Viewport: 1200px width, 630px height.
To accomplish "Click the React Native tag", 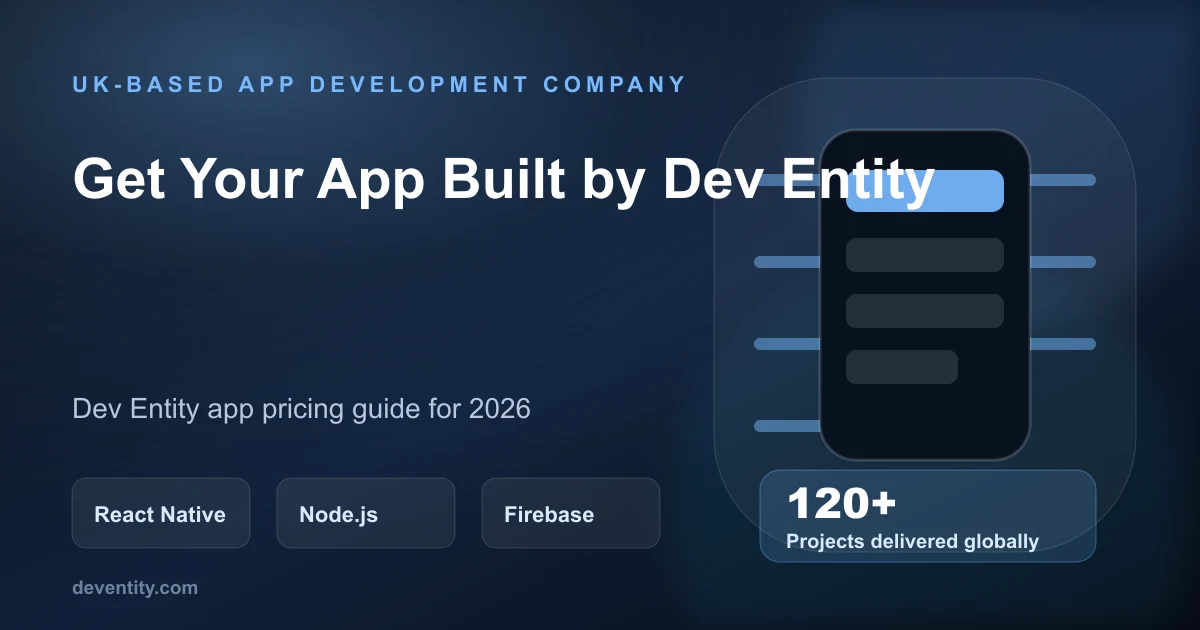I will point(160,513).
